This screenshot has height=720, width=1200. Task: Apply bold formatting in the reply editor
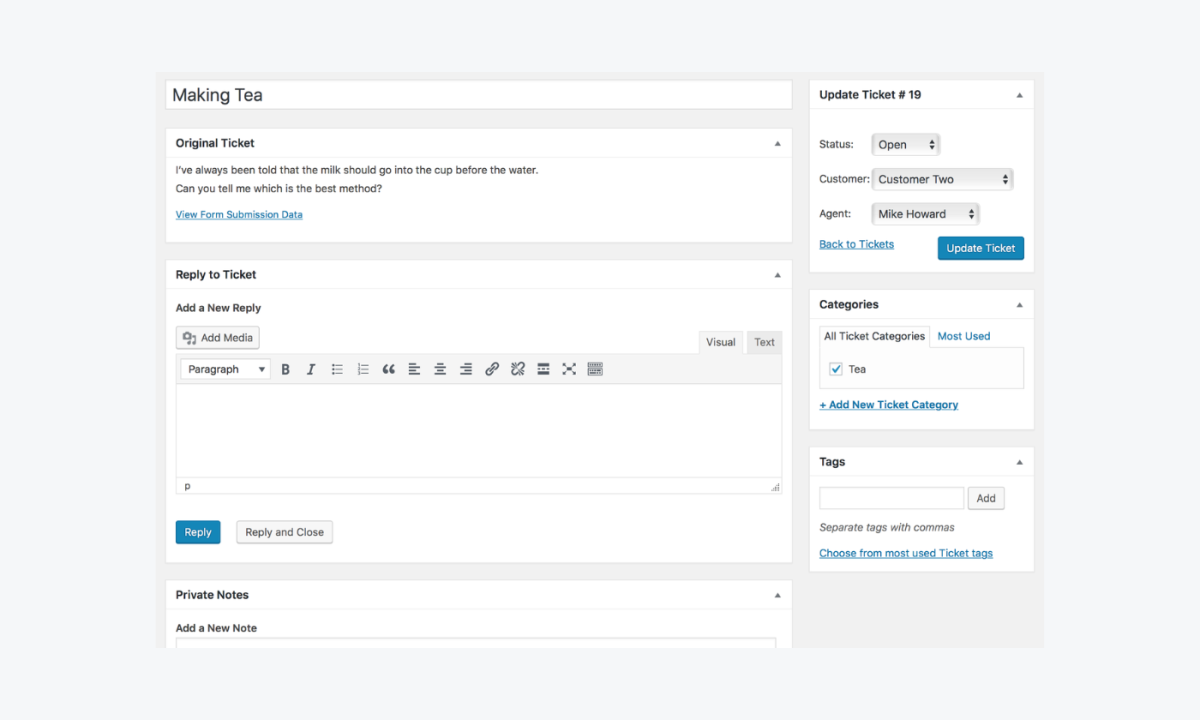point(286,369)
